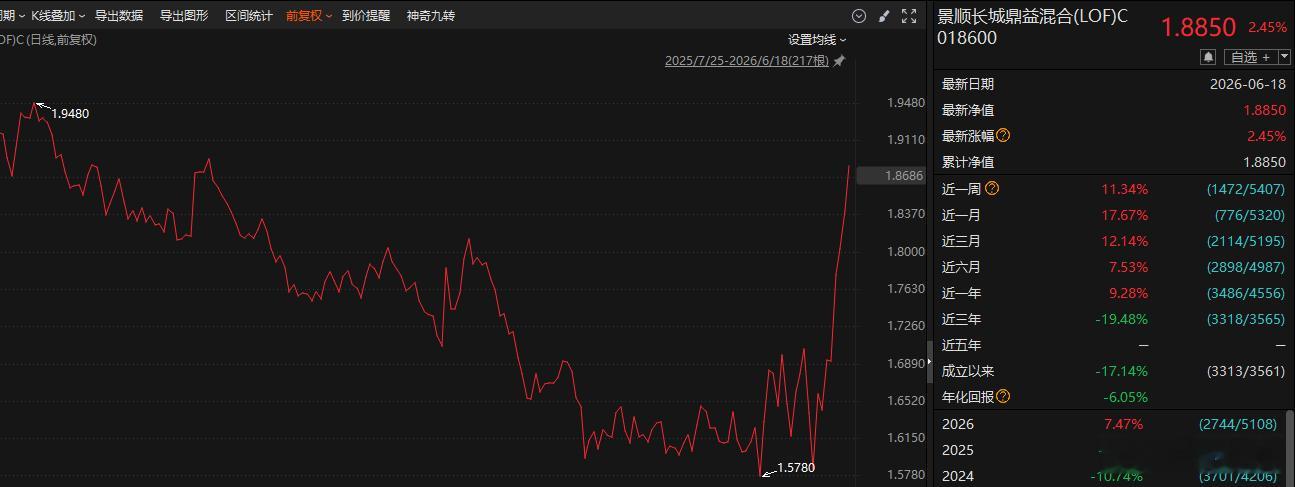1295x487 pixels.
Task: Click the 1.9110 price axis label
Action: (904, 140)
